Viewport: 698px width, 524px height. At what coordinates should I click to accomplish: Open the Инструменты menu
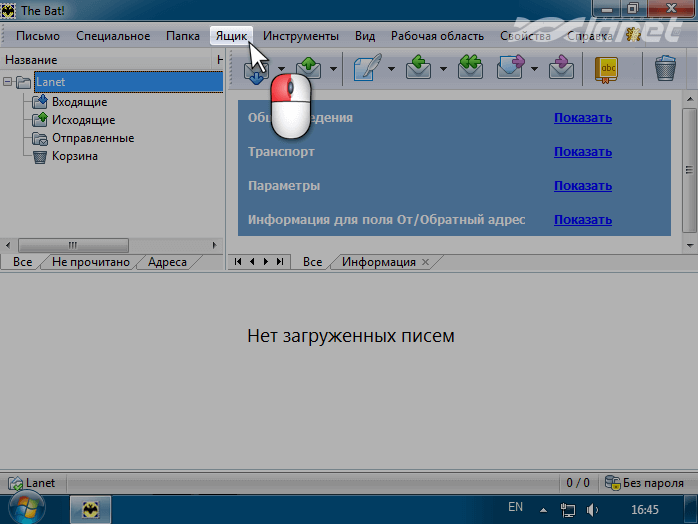(301, 36)
